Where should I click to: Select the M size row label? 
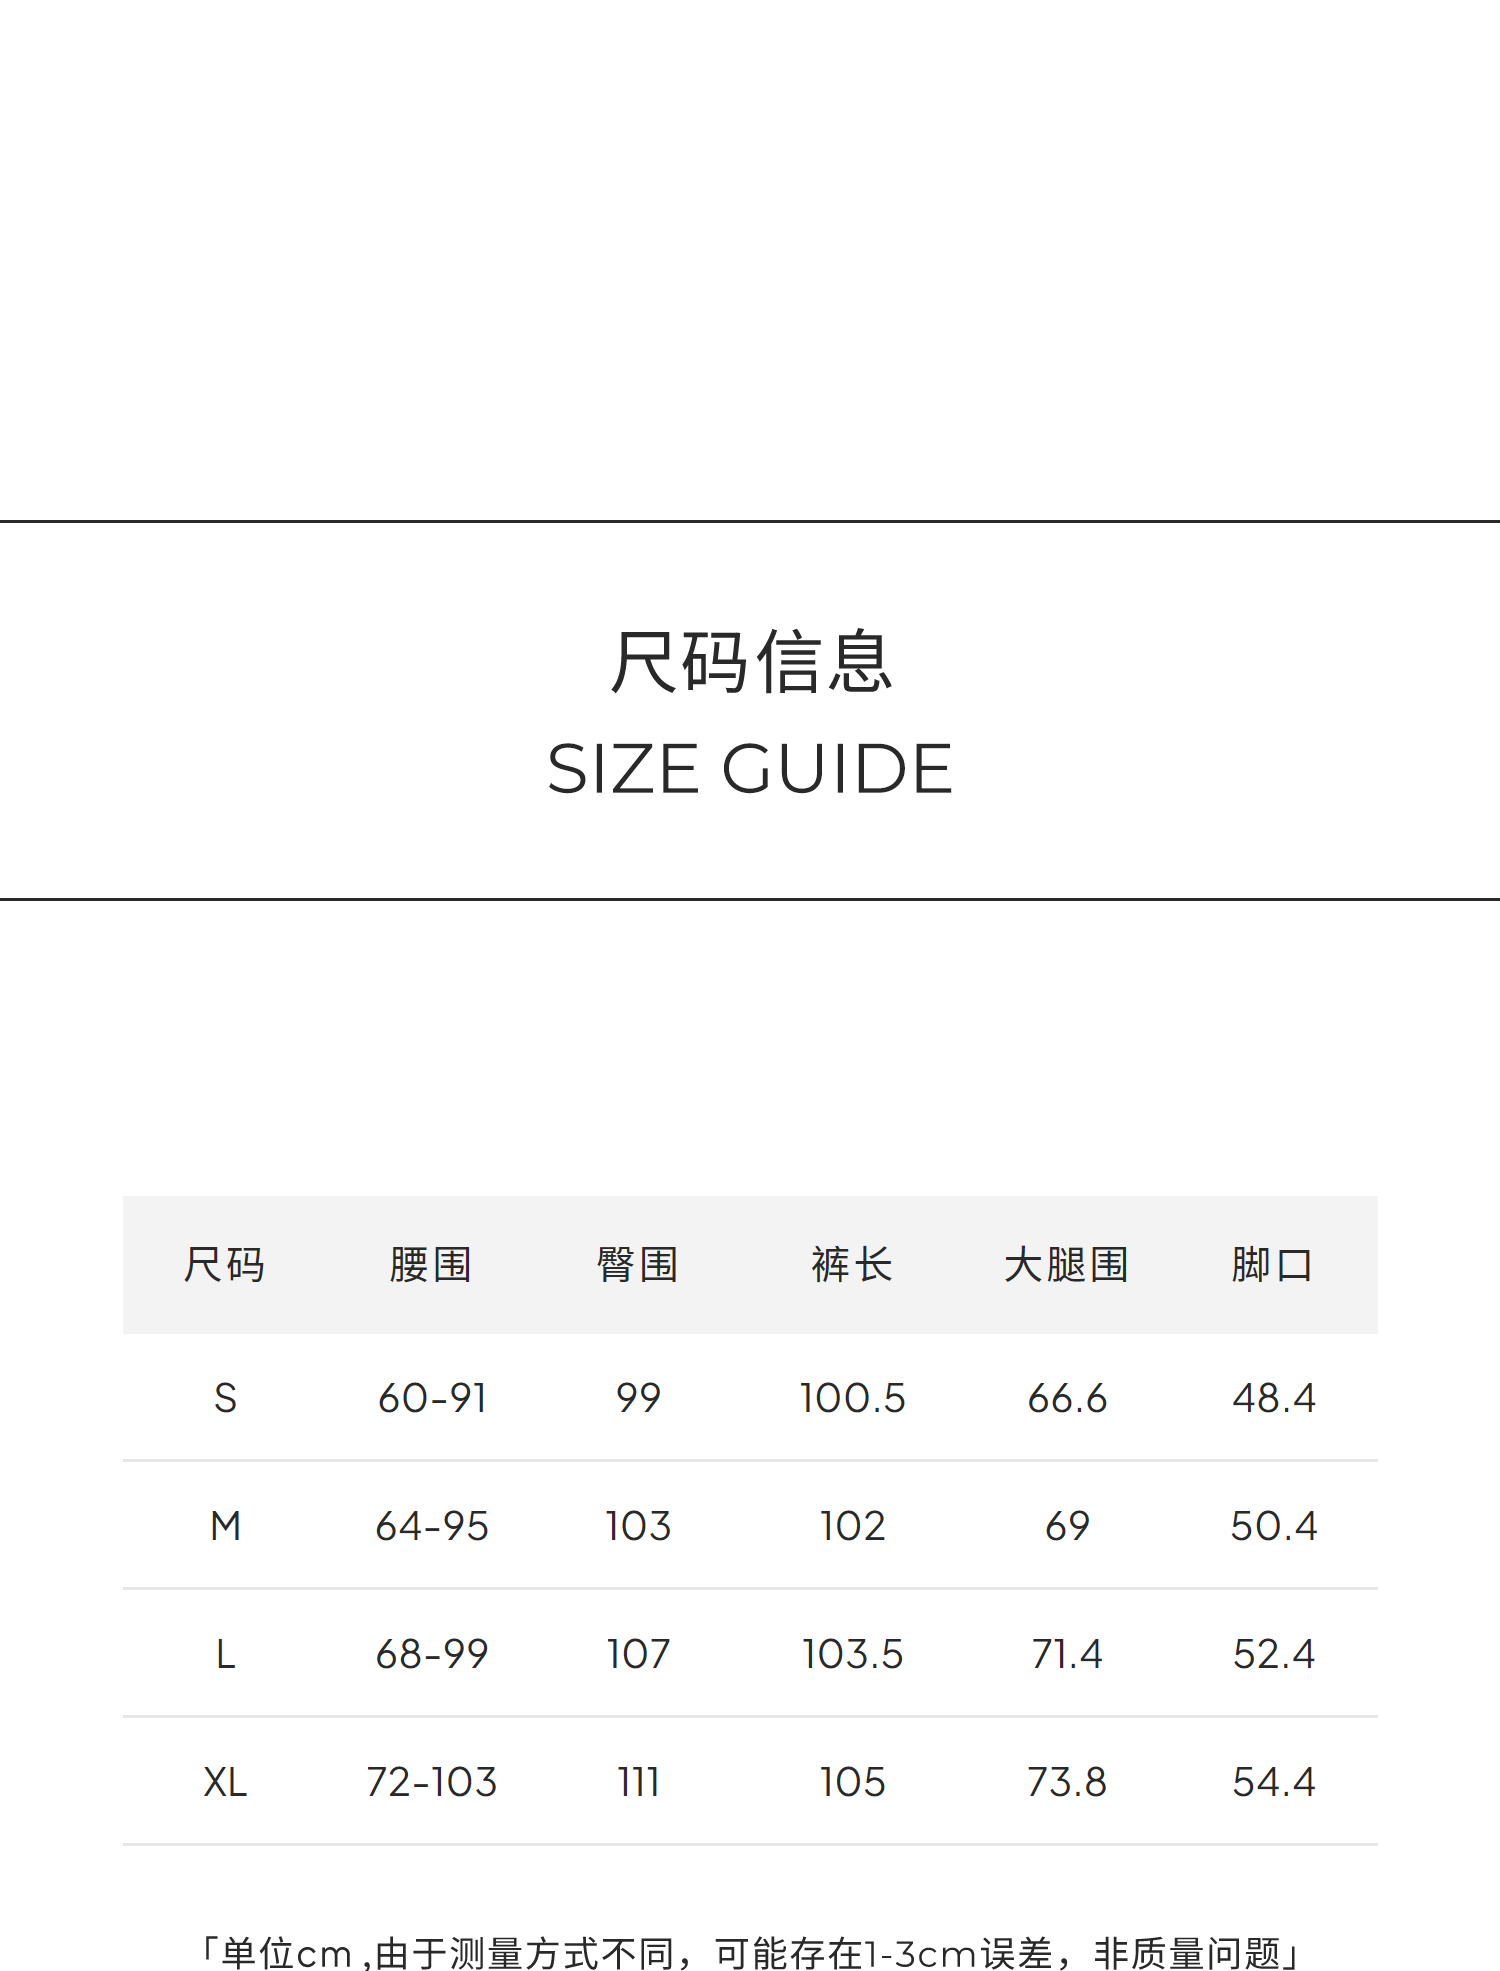[225, 1526]
